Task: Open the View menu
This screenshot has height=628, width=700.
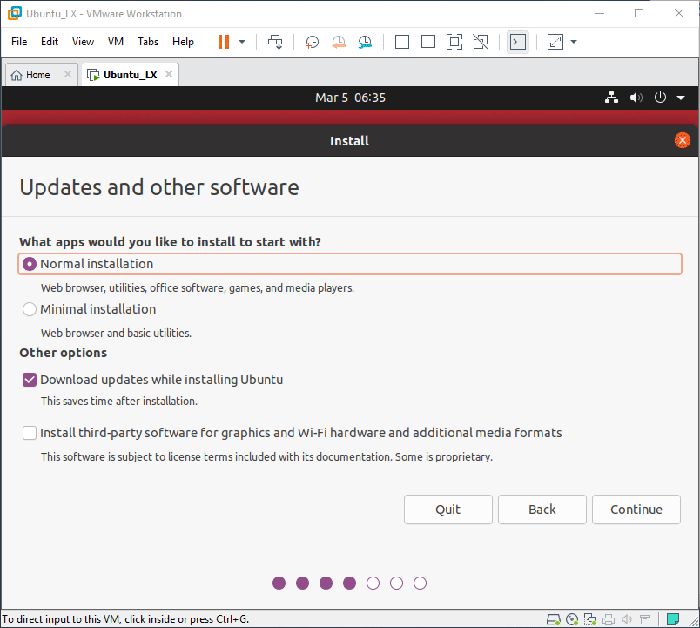Action: tap(83, 42)
